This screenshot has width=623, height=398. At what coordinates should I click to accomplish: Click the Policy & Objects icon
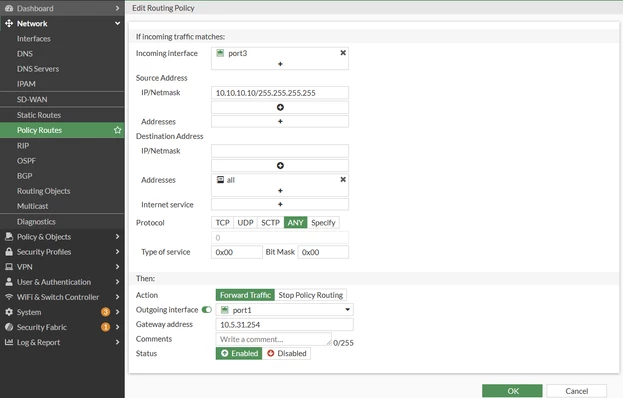pos(9,237)
